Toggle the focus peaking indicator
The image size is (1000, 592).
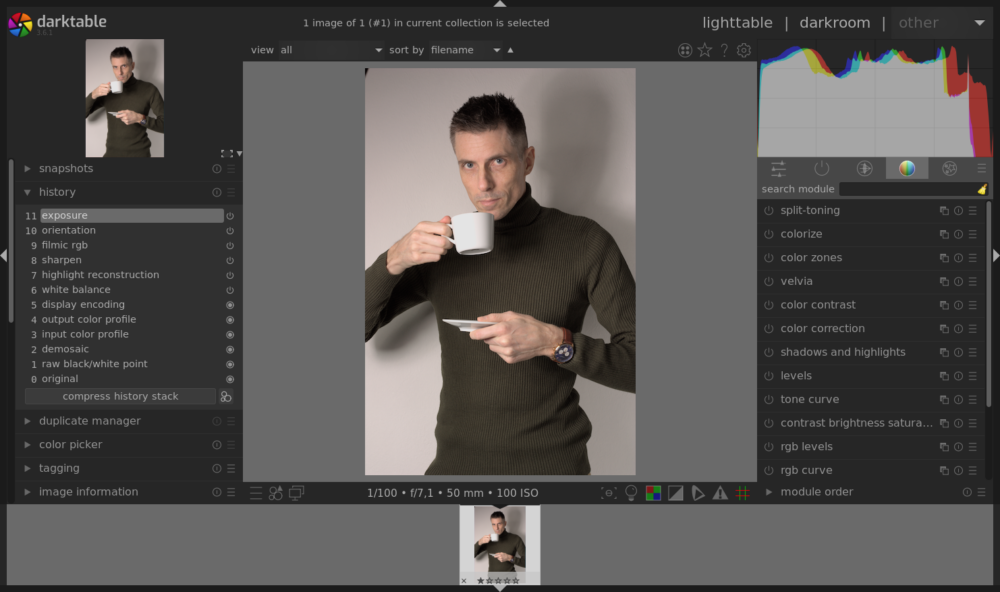pyautogui.click(x=609, y=492)
